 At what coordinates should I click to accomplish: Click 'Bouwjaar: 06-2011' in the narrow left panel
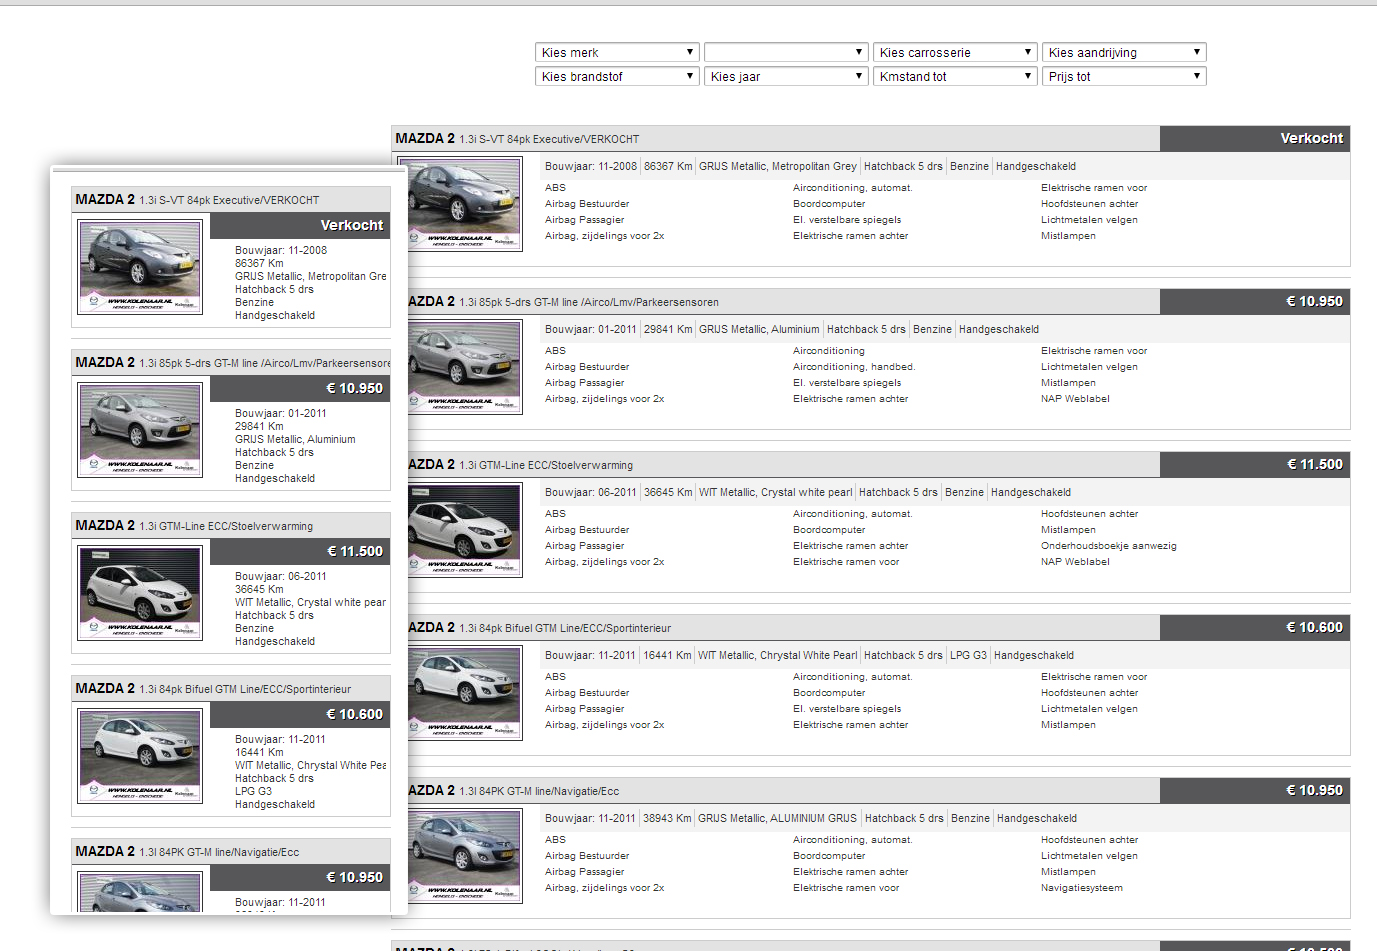tap(281, 577)
